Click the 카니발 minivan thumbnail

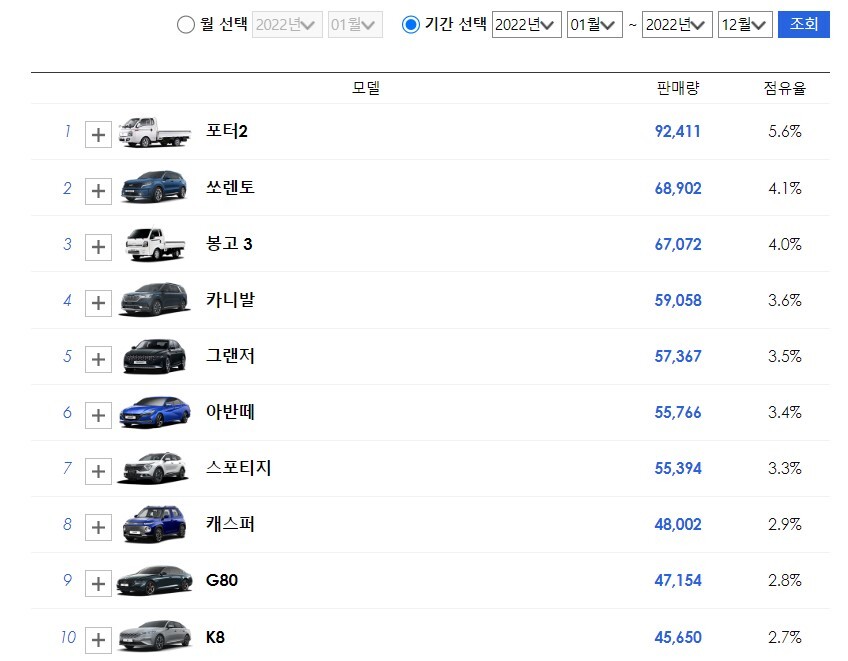coord(155,299)
